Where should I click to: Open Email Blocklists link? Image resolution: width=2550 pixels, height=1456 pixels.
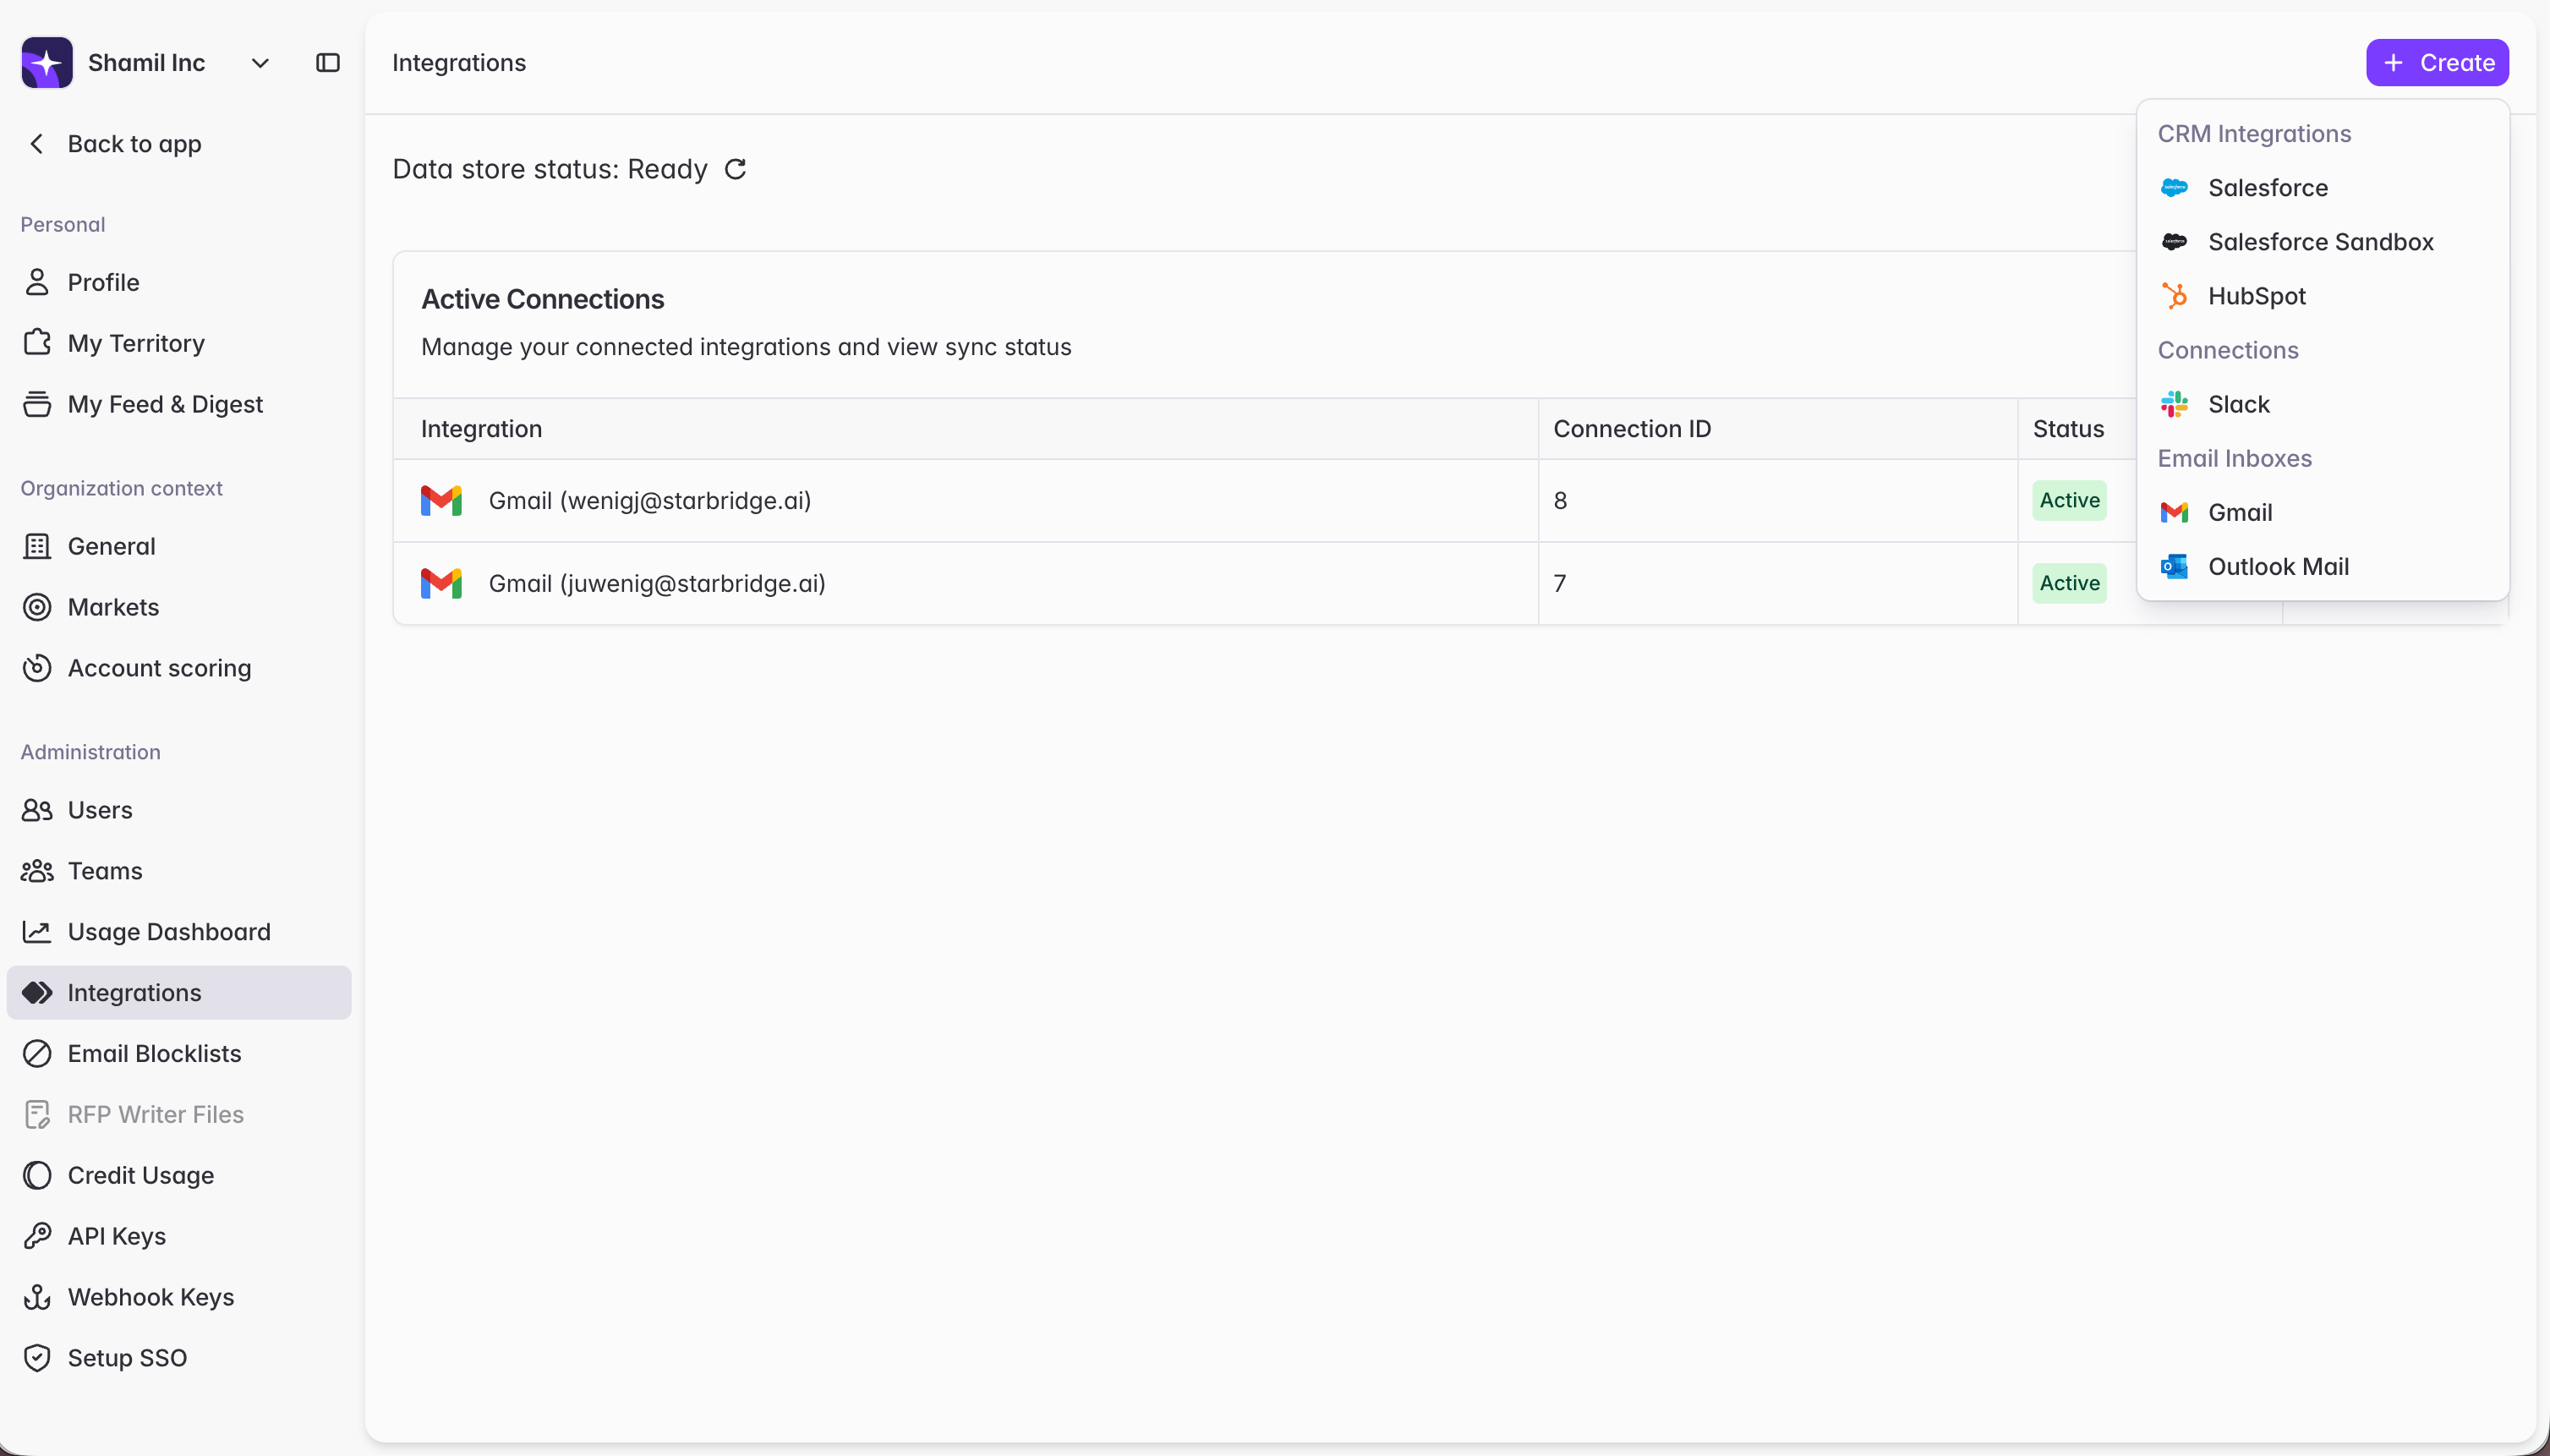(154, 1054)
